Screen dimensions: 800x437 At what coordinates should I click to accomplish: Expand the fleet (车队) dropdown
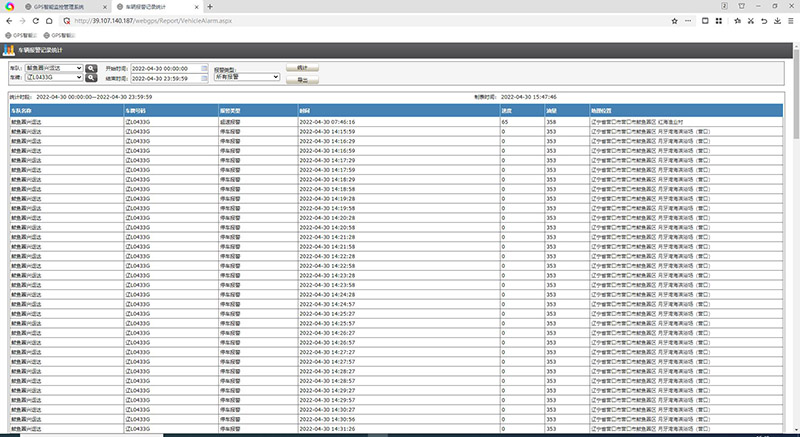pyautogui.click(x=54, y=68)
